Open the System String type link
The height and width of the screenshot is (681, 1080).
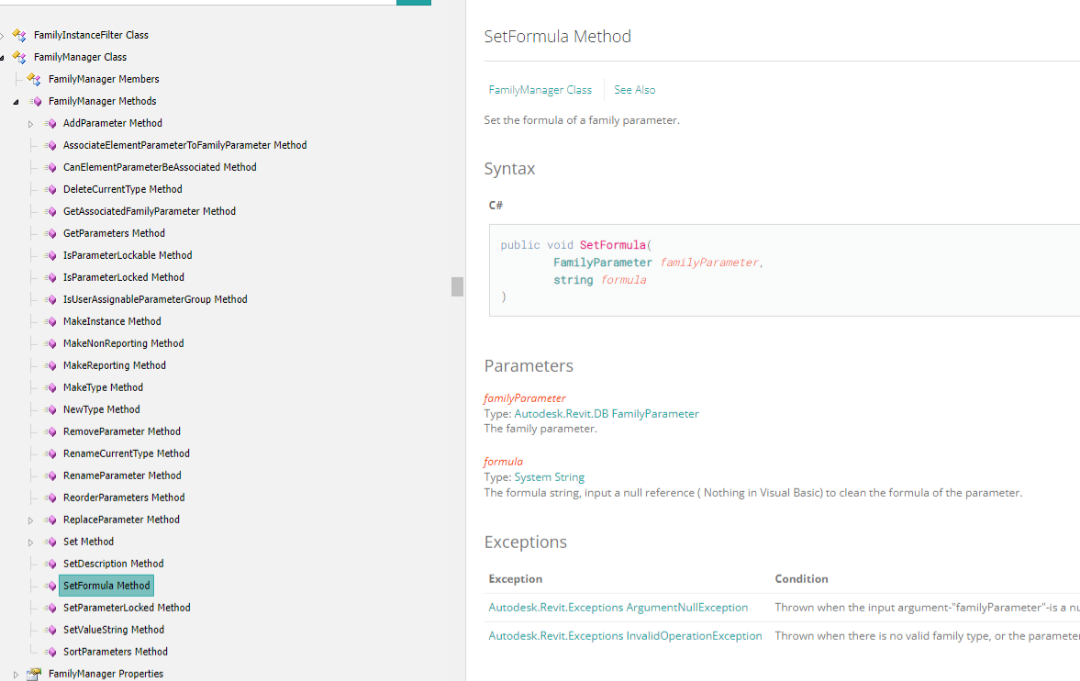[x=549, y=477]
